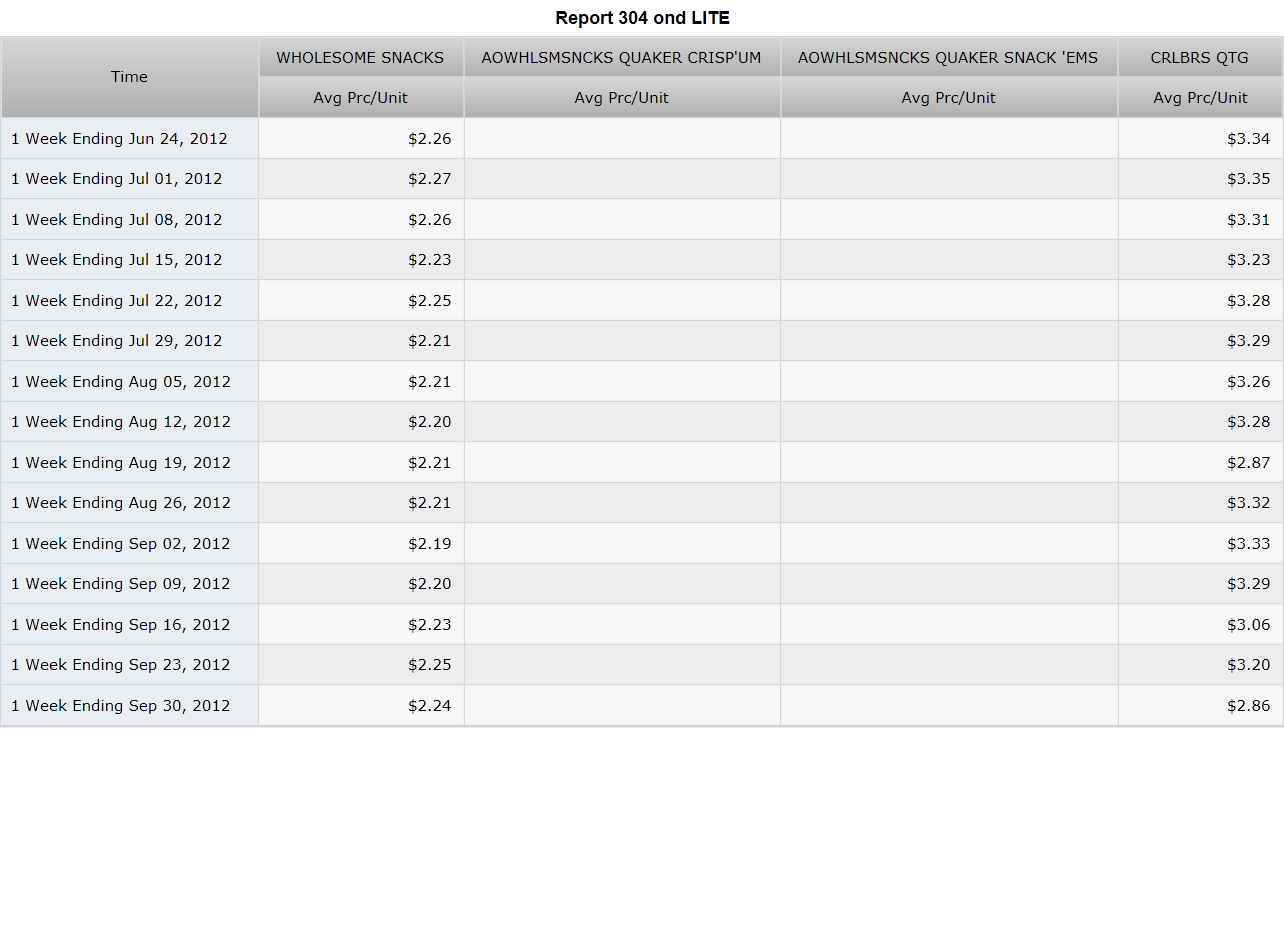Select row 1 Week Ending Jul 29, 2012
This screenshot has width=1284, height=946.
(x=642, y=341)
